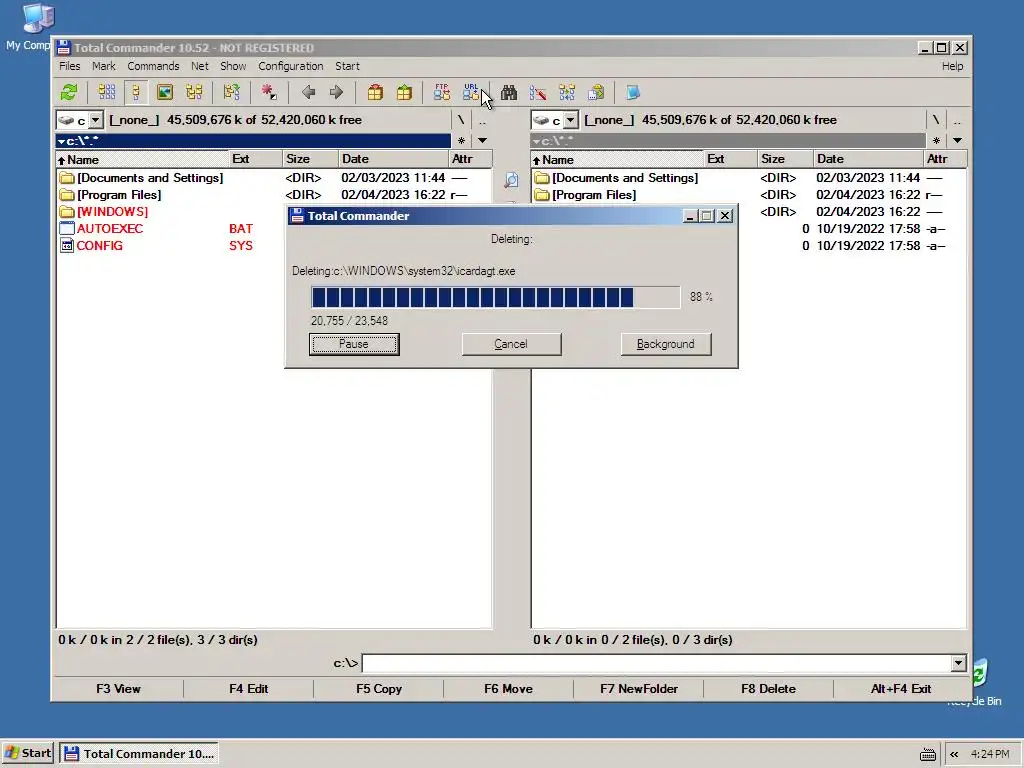Open left panel favorites asterisk button
Image resolution: width=1024 pixels, height=768 pixels.
click(x=461, y=140)
